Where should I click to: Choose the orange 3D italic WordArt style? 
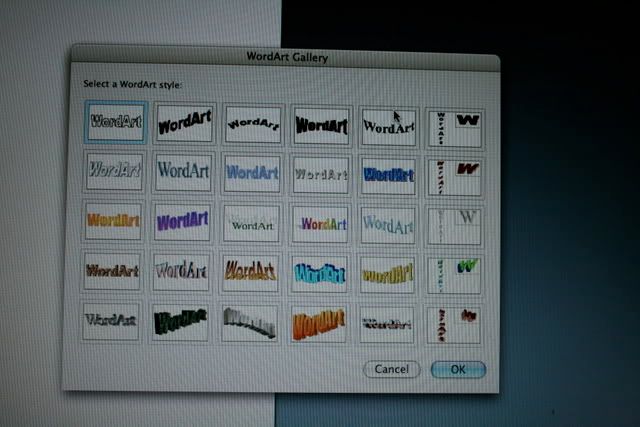pos(250,273)
